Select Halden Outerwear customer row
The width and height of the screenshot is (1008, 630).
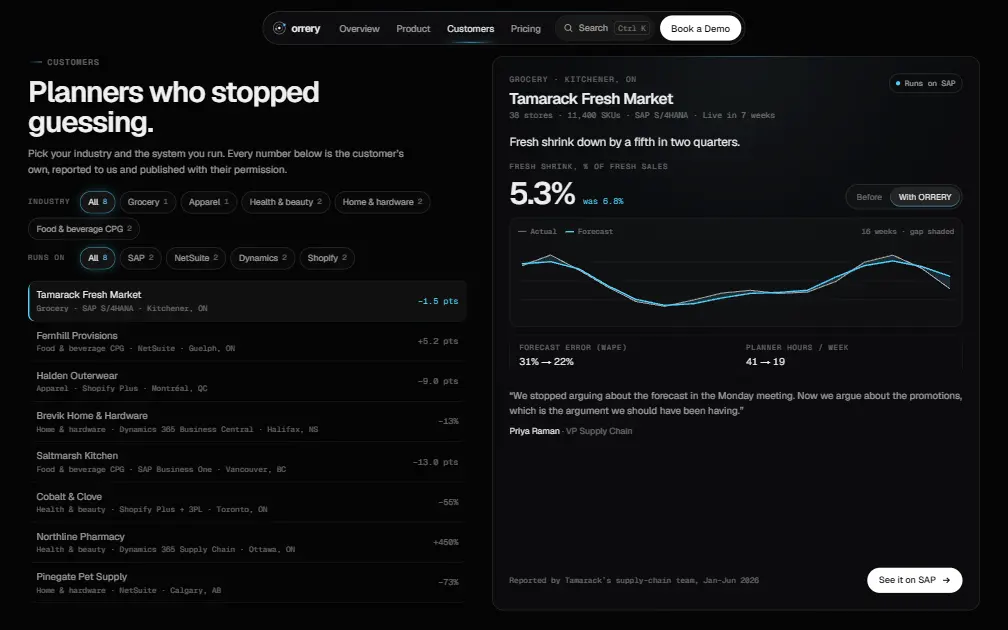point(248,381)
